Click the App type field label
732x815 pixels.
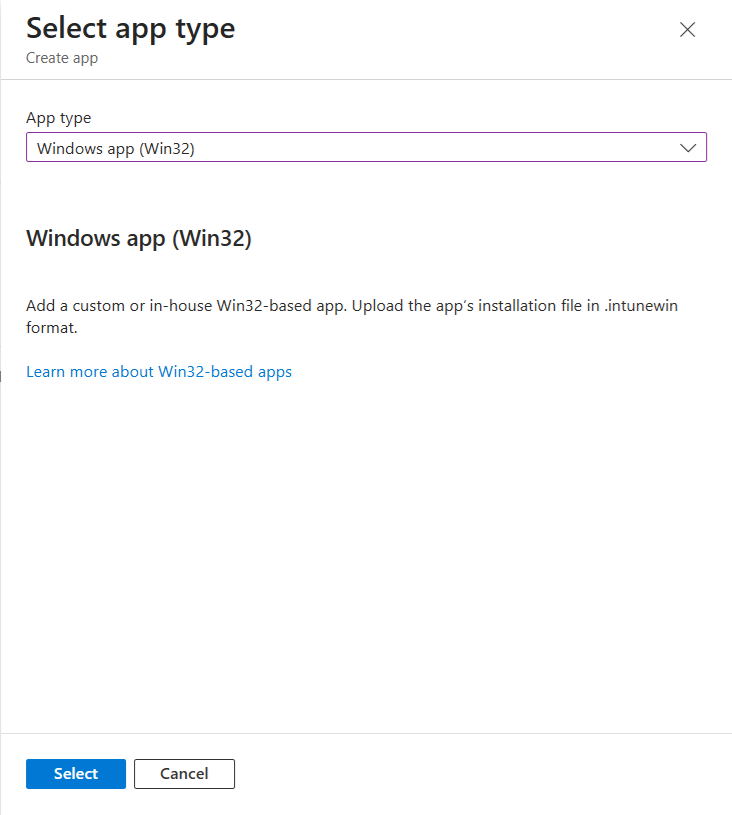pos(58,118)
